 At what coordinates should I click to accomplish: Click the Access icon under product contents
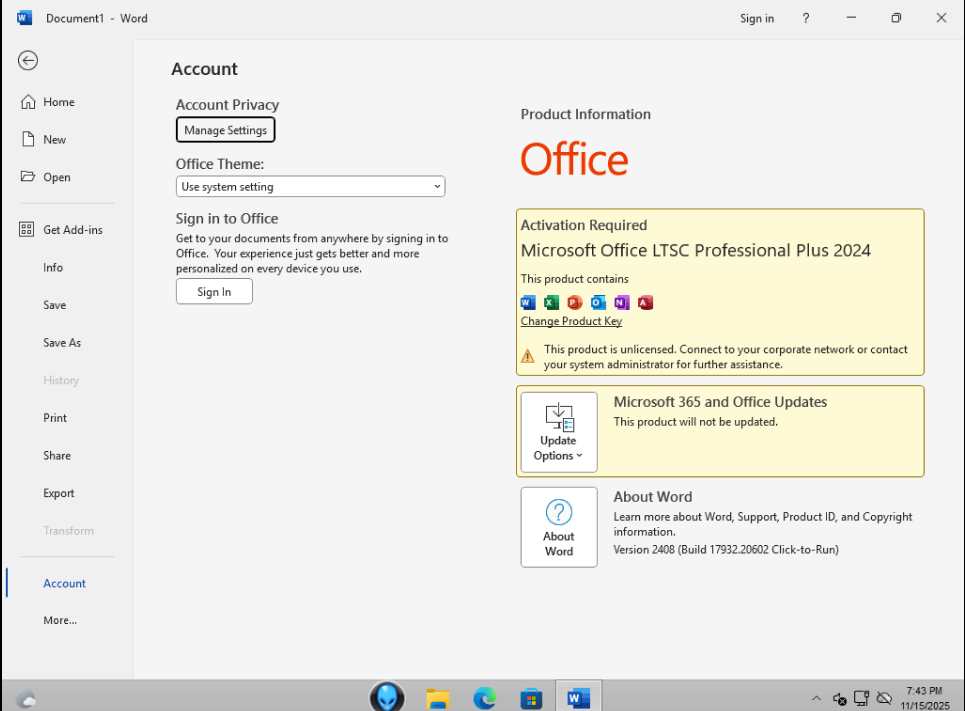(x=645, y=302)
